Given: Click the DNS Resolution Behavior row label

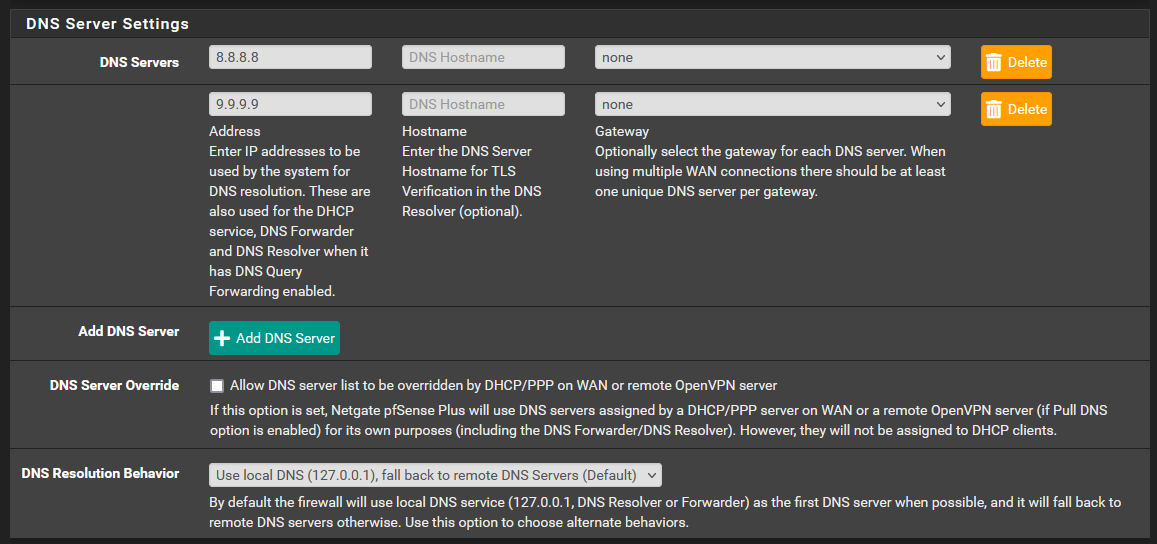Looking at the screenshot, I should [100, 473].
